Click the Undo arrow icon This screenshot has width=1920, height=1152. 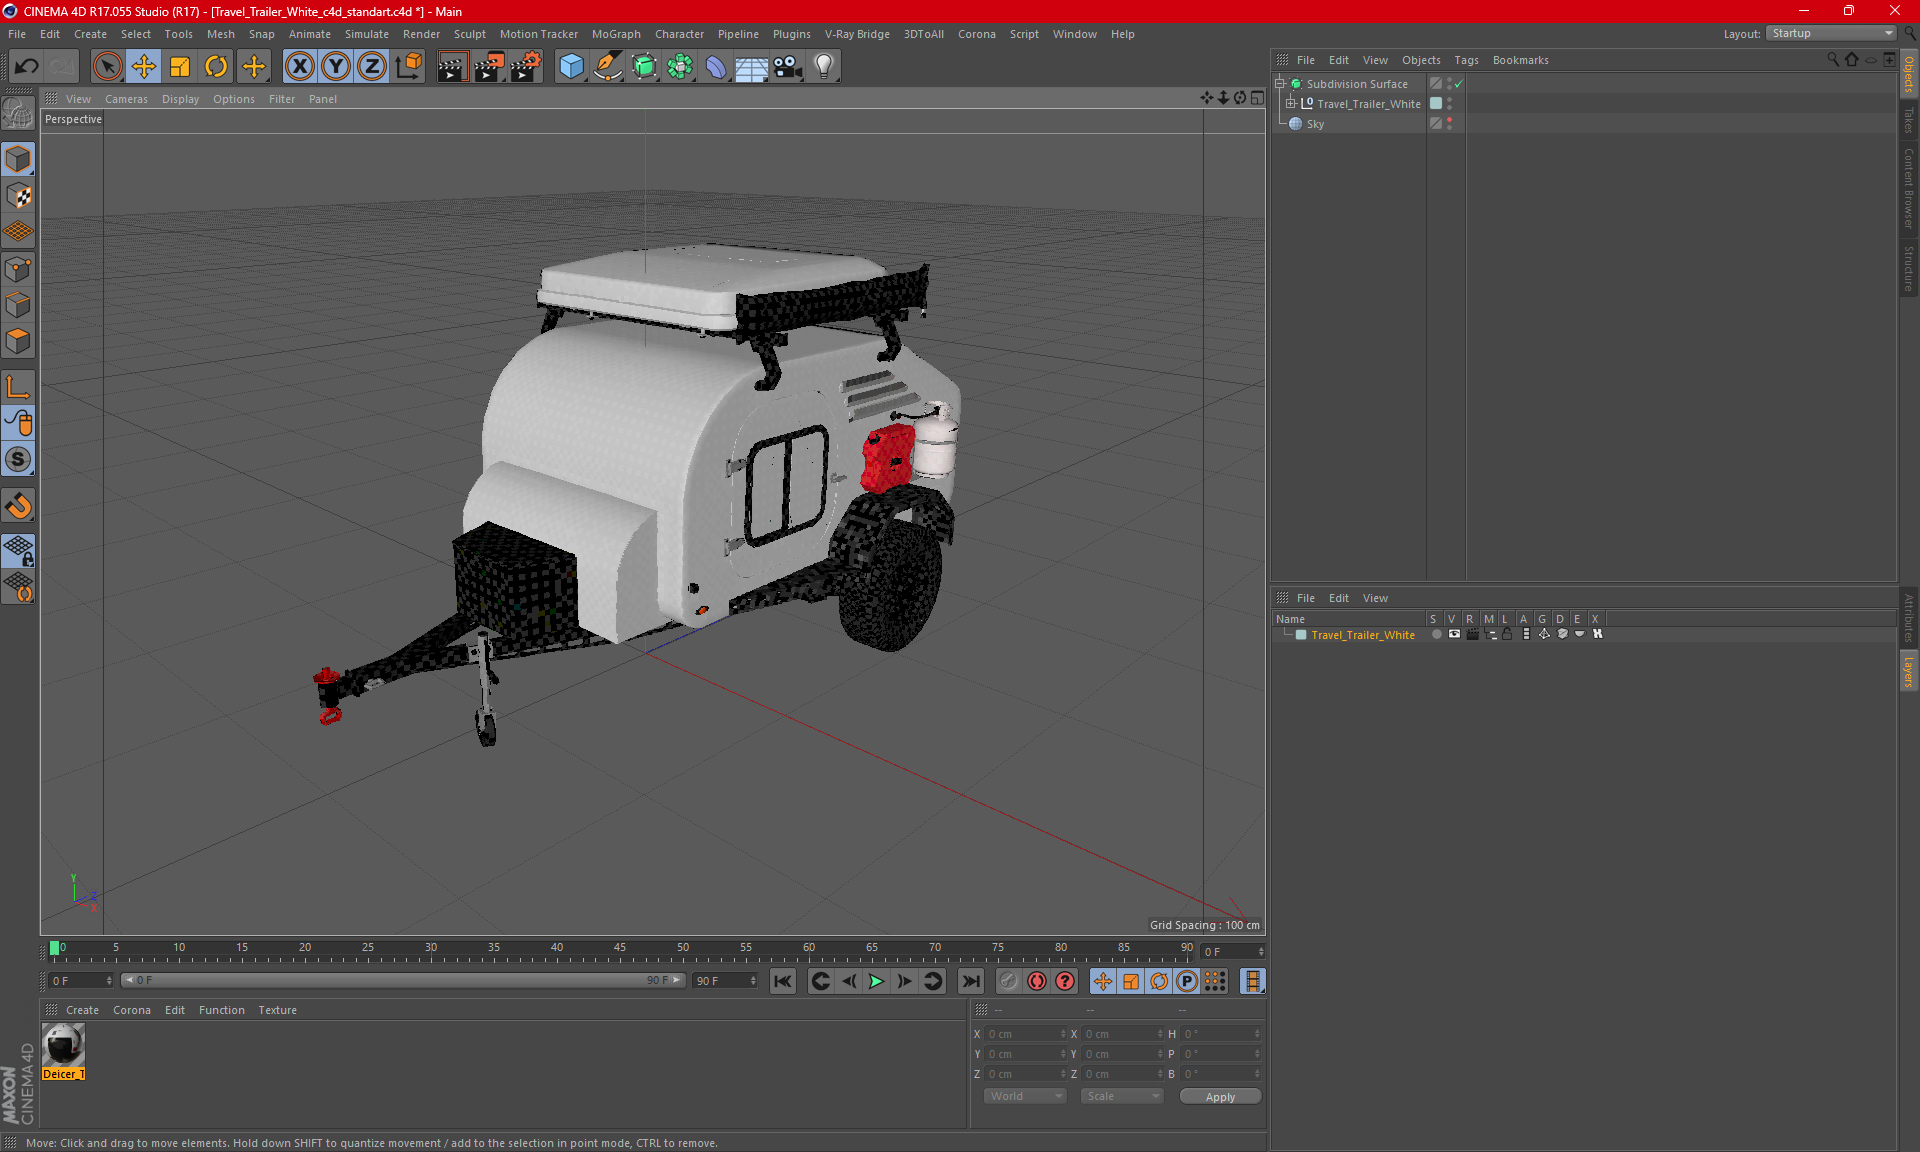click(x=27, y=67)
